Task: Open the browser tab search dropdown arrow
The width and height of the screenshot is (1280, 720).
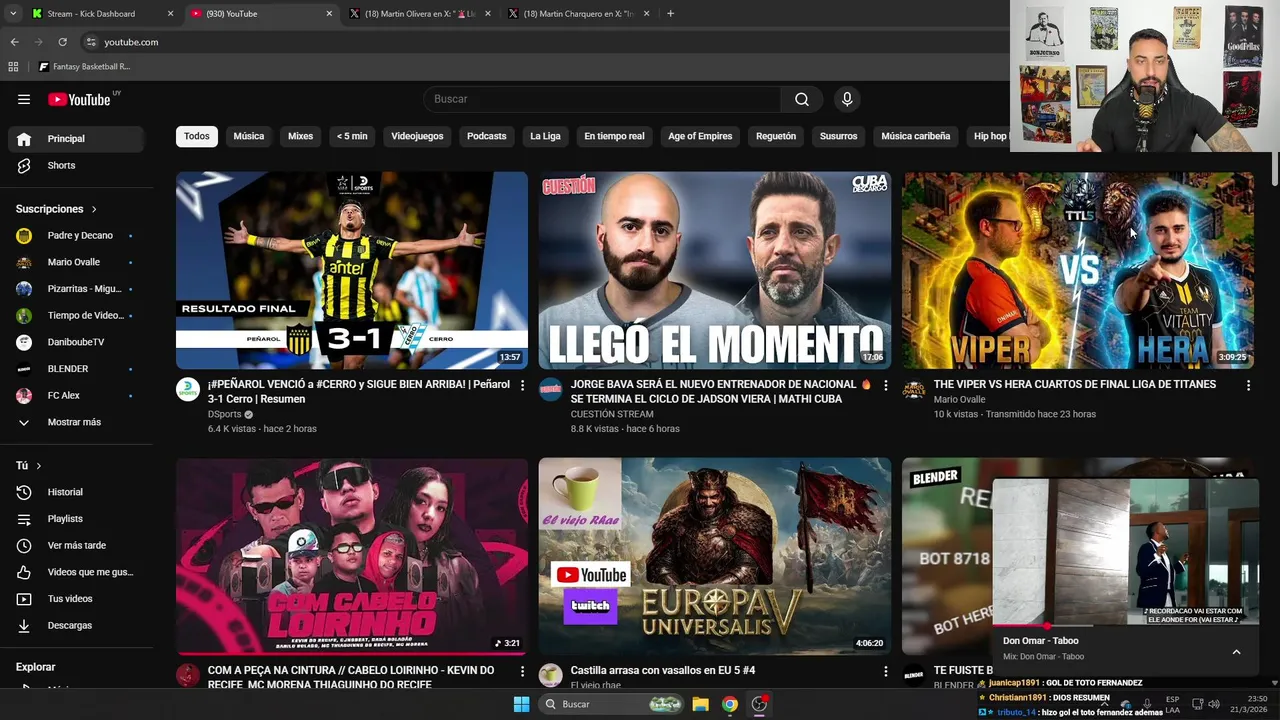Action: tap(13, 14)
